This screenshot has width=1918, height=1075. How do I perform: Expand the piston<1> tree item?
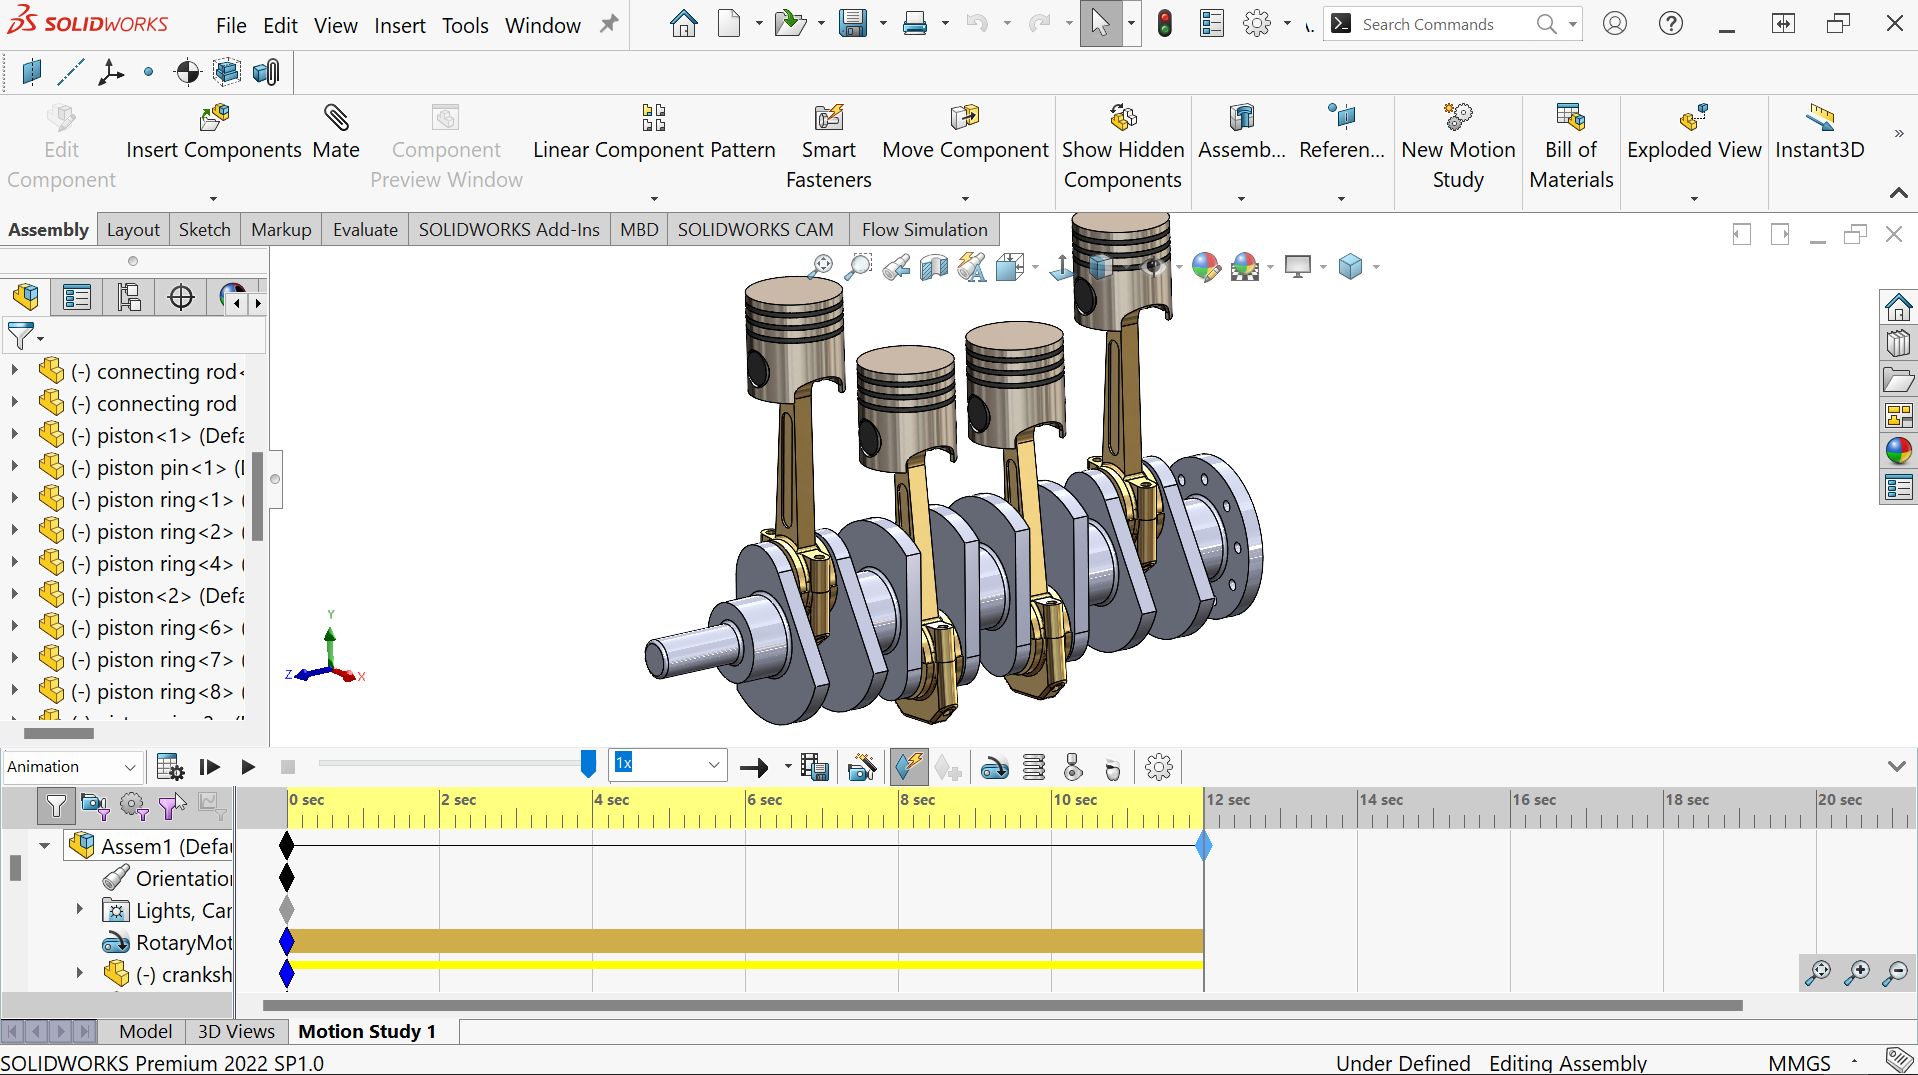(14, 435)
